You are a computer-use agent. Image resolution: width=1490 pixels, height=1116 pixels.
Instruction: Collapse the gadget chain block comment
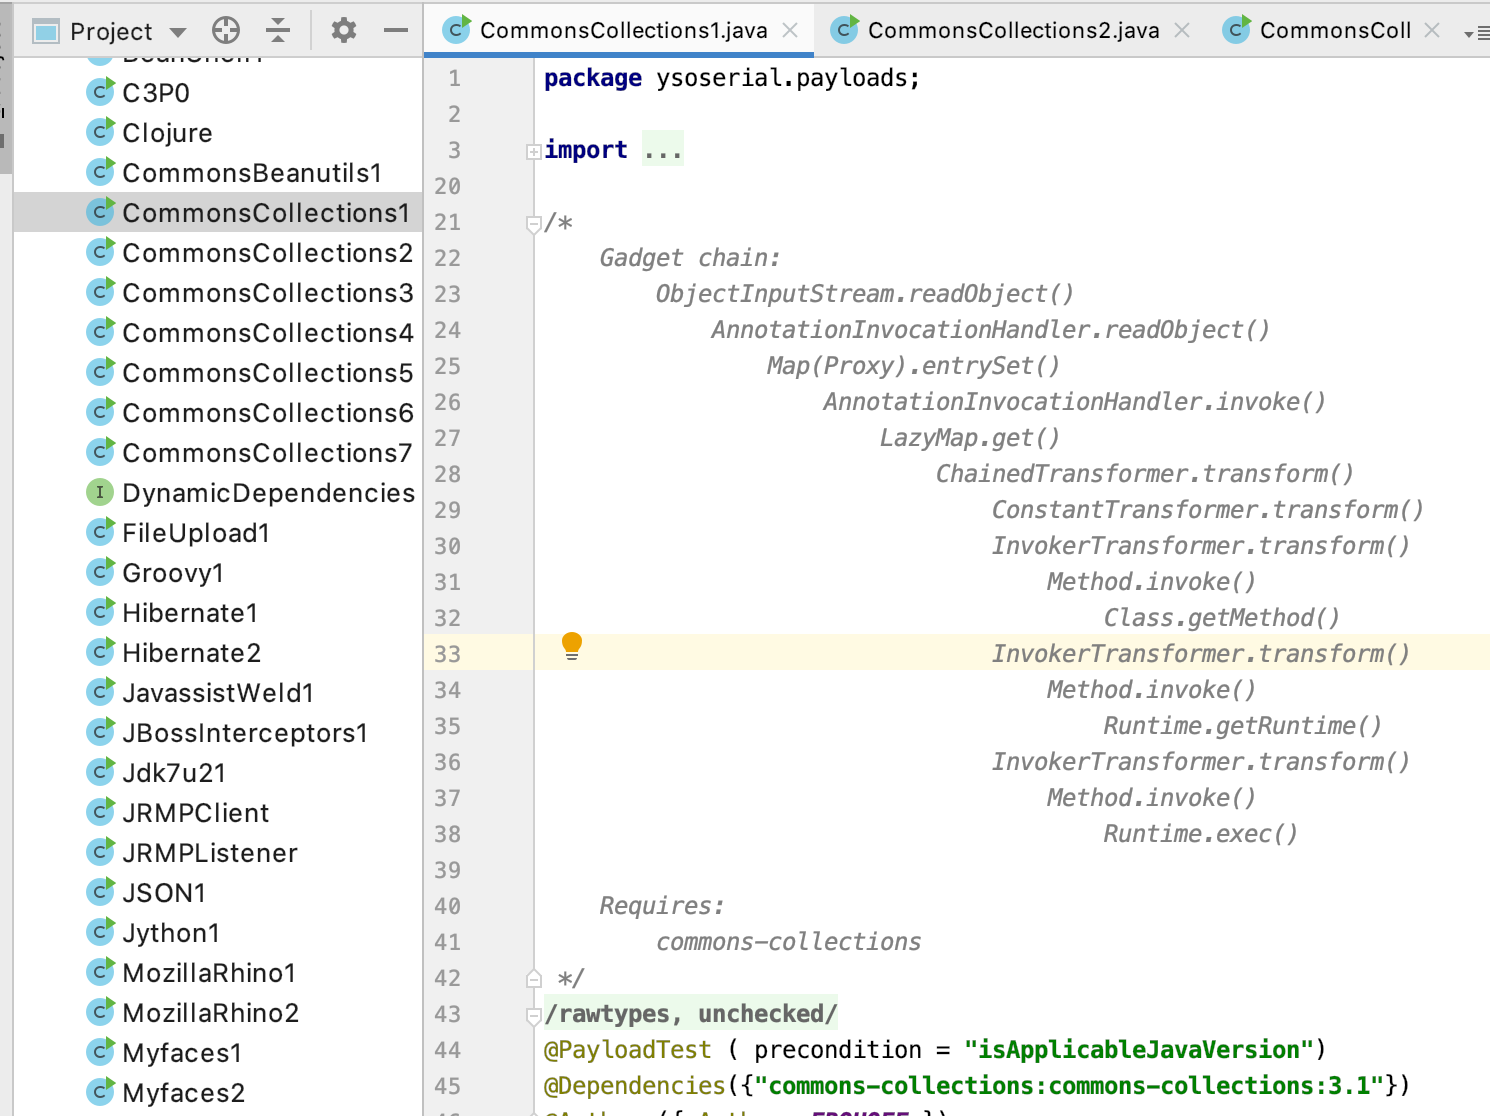(x=533, y=224)
